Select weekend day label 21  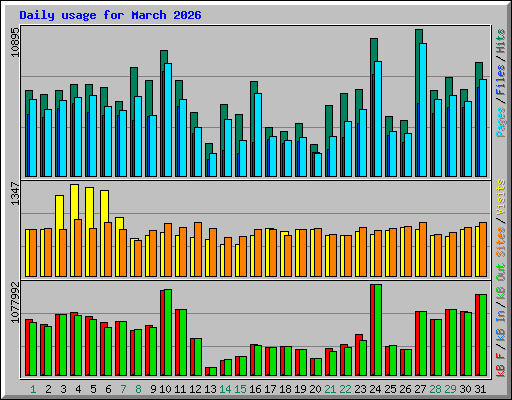(330, 389)
